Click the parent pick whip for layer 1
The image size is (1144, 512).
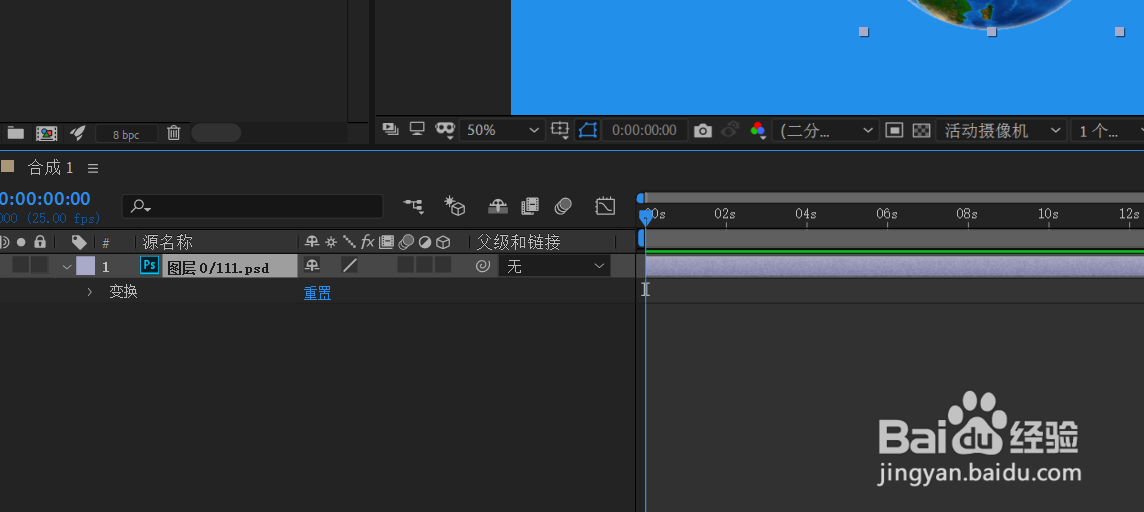coord(482,266)
